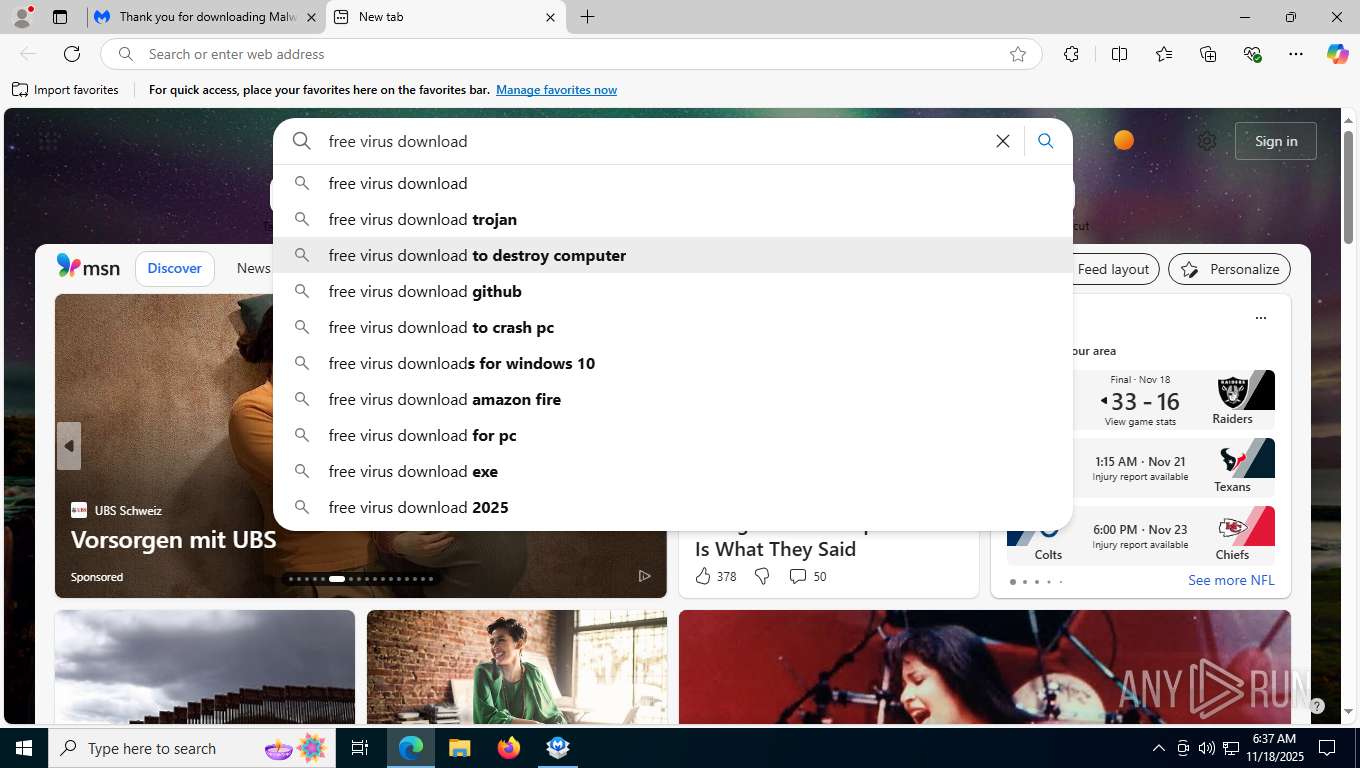Viewport: 1360px width, 768px height.
Task: Close the New tab tab
Action: (550, 17)
